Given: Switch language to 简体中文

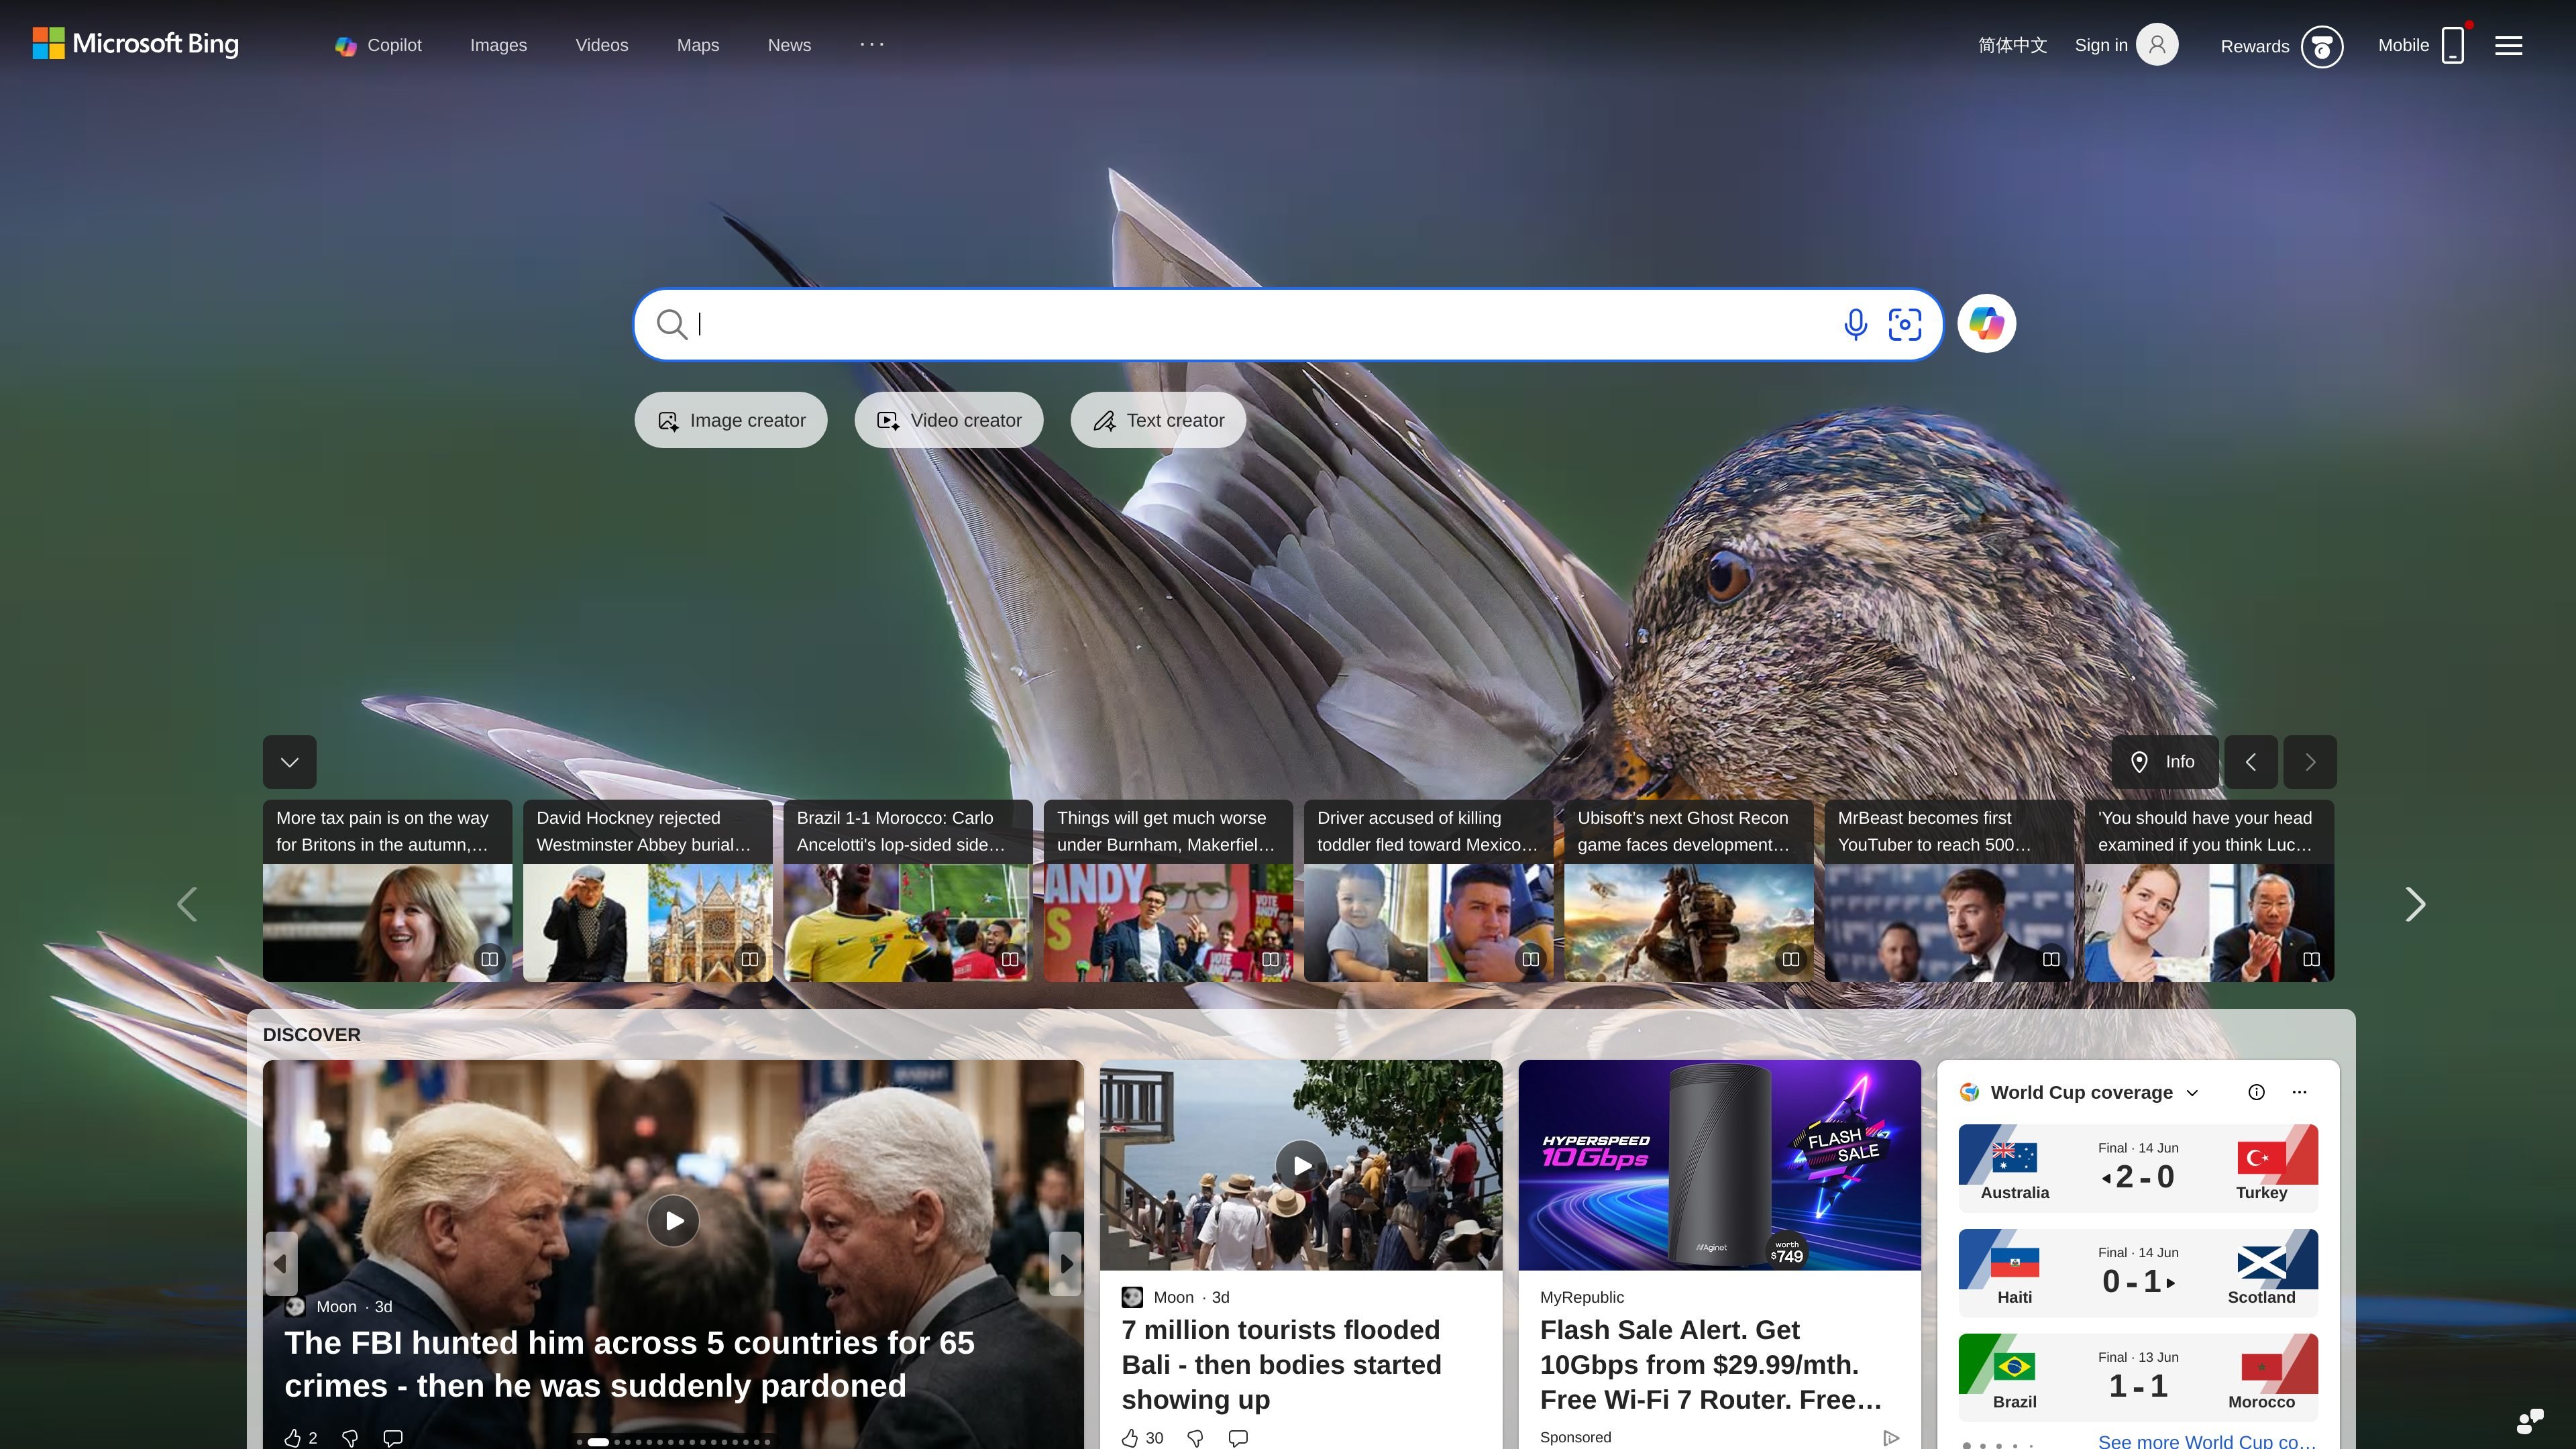Looking at the screenshot, I should [x=2012, y=45].
